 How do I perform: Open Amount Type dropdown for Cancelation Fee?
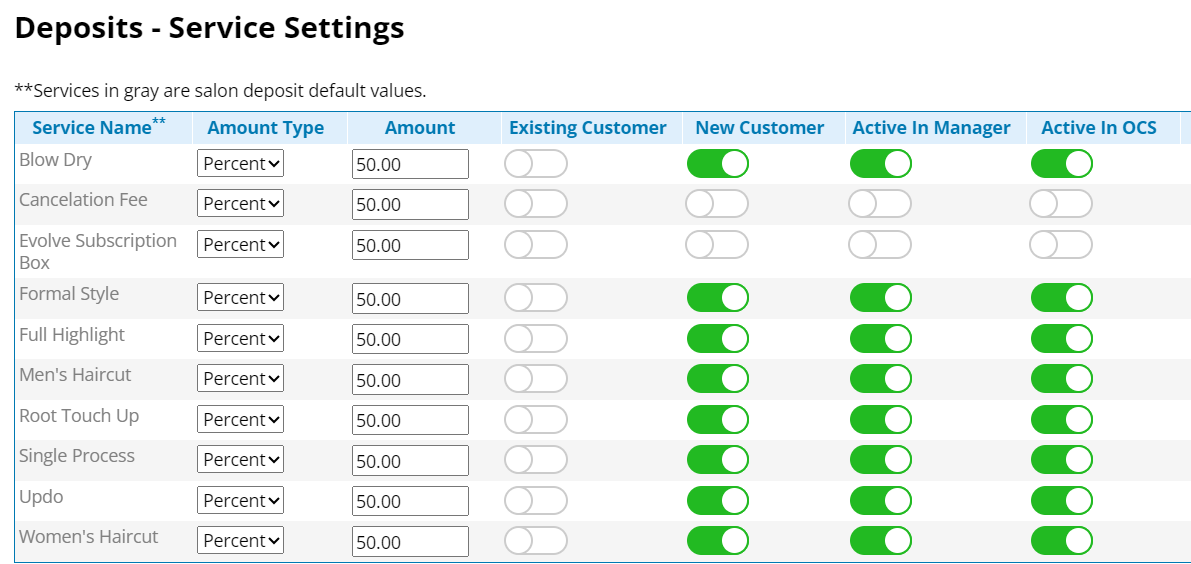coord(240,204)
